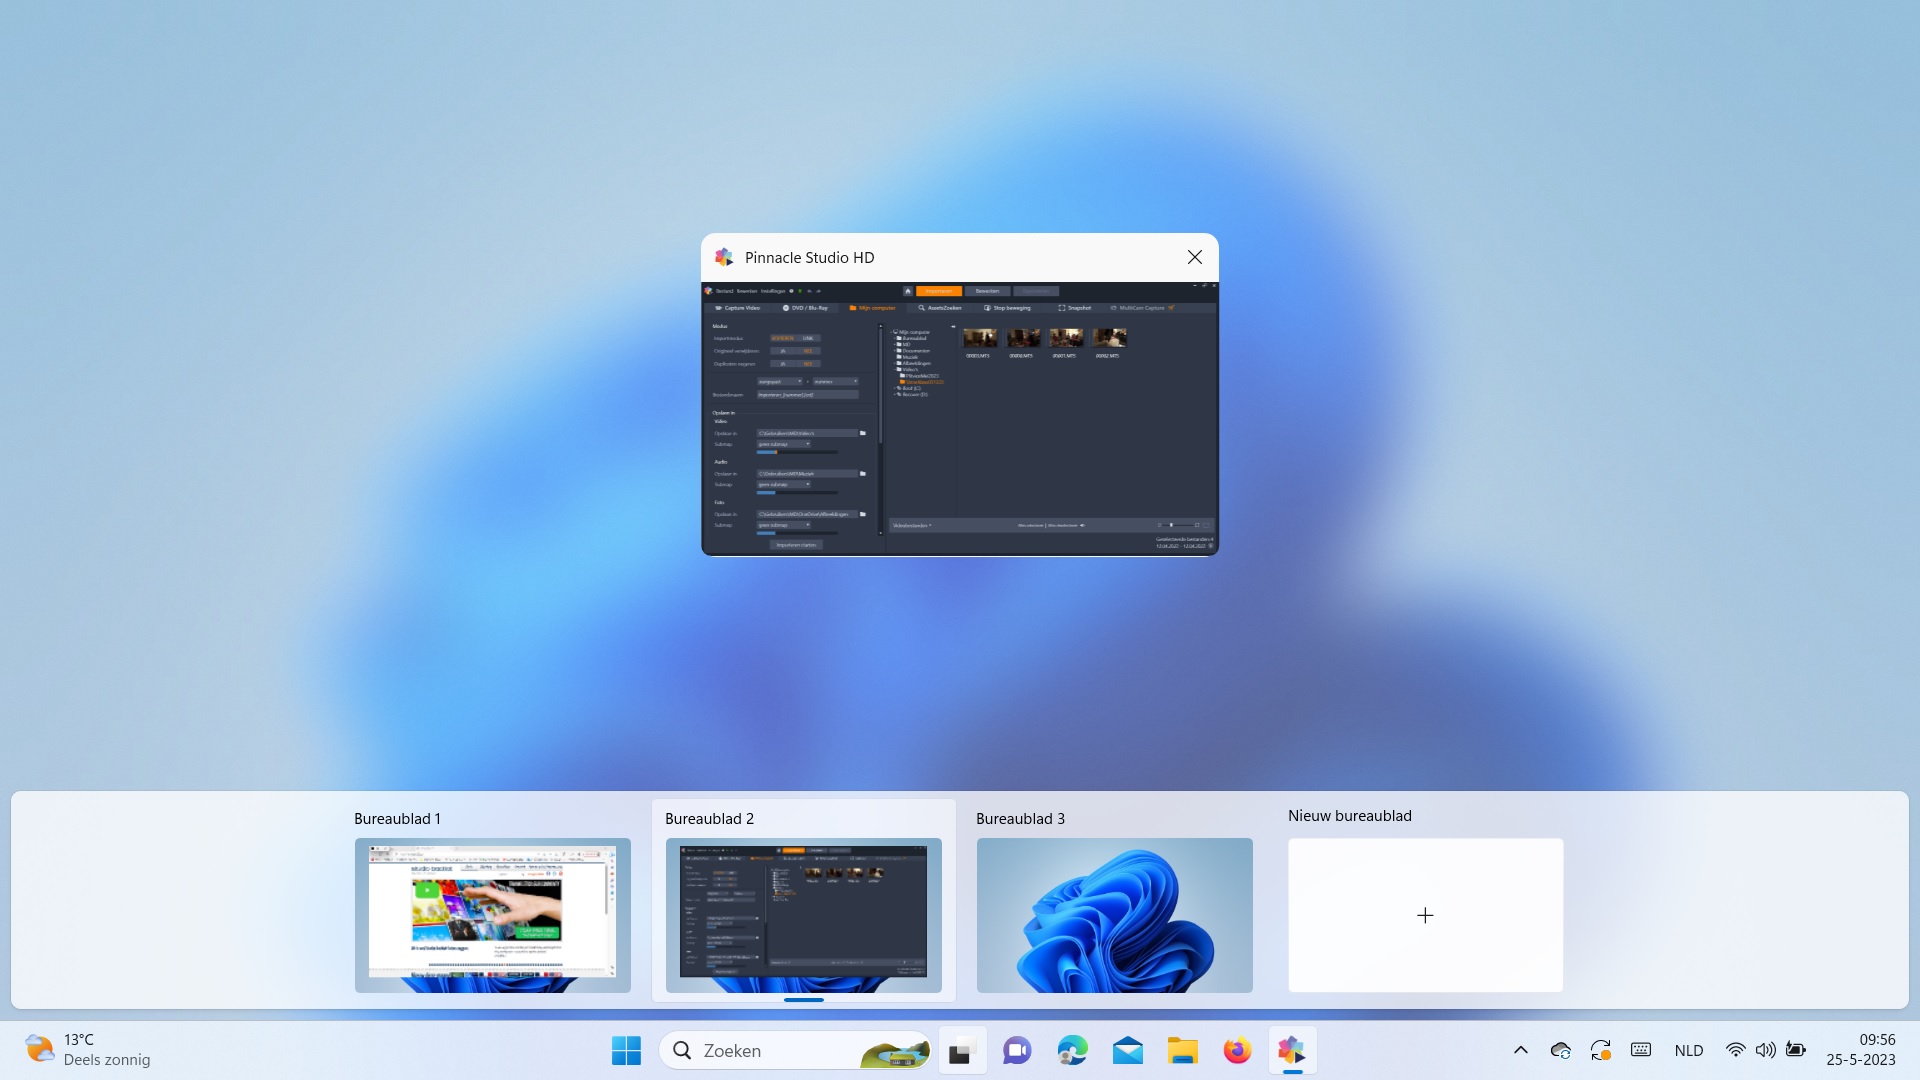Open the clock and date 09:56 panel
The height and width of the screenshot is (1080, 1920).
point(1861,1050)
